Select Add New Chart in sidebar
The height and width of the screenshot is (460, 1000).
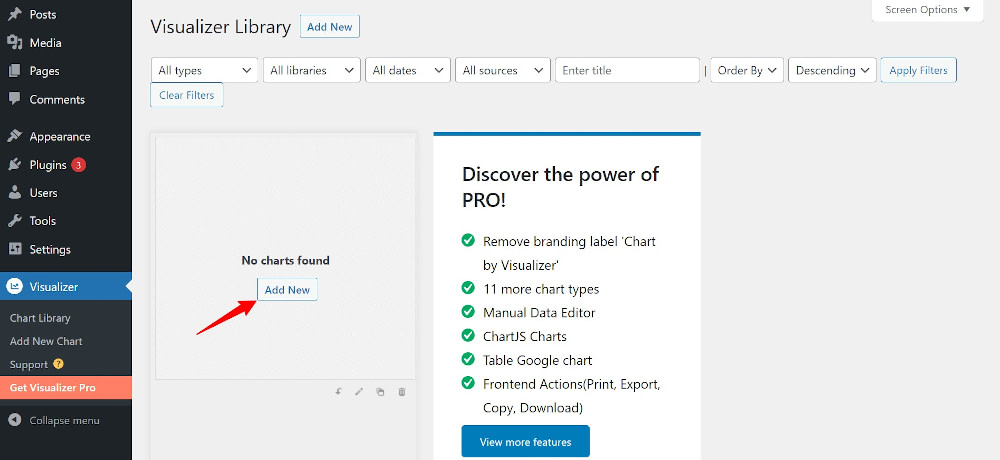tap(46, 341)
